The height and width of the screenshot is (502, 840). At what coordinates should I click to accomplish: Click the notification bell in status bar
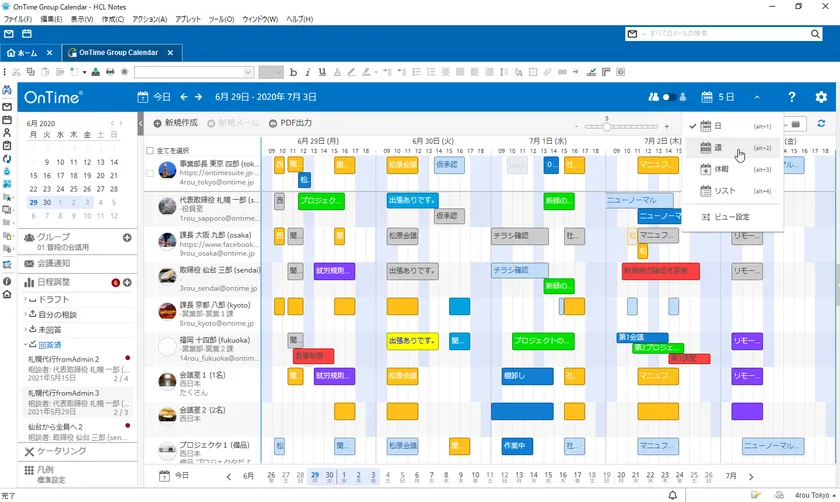point(672,495)
